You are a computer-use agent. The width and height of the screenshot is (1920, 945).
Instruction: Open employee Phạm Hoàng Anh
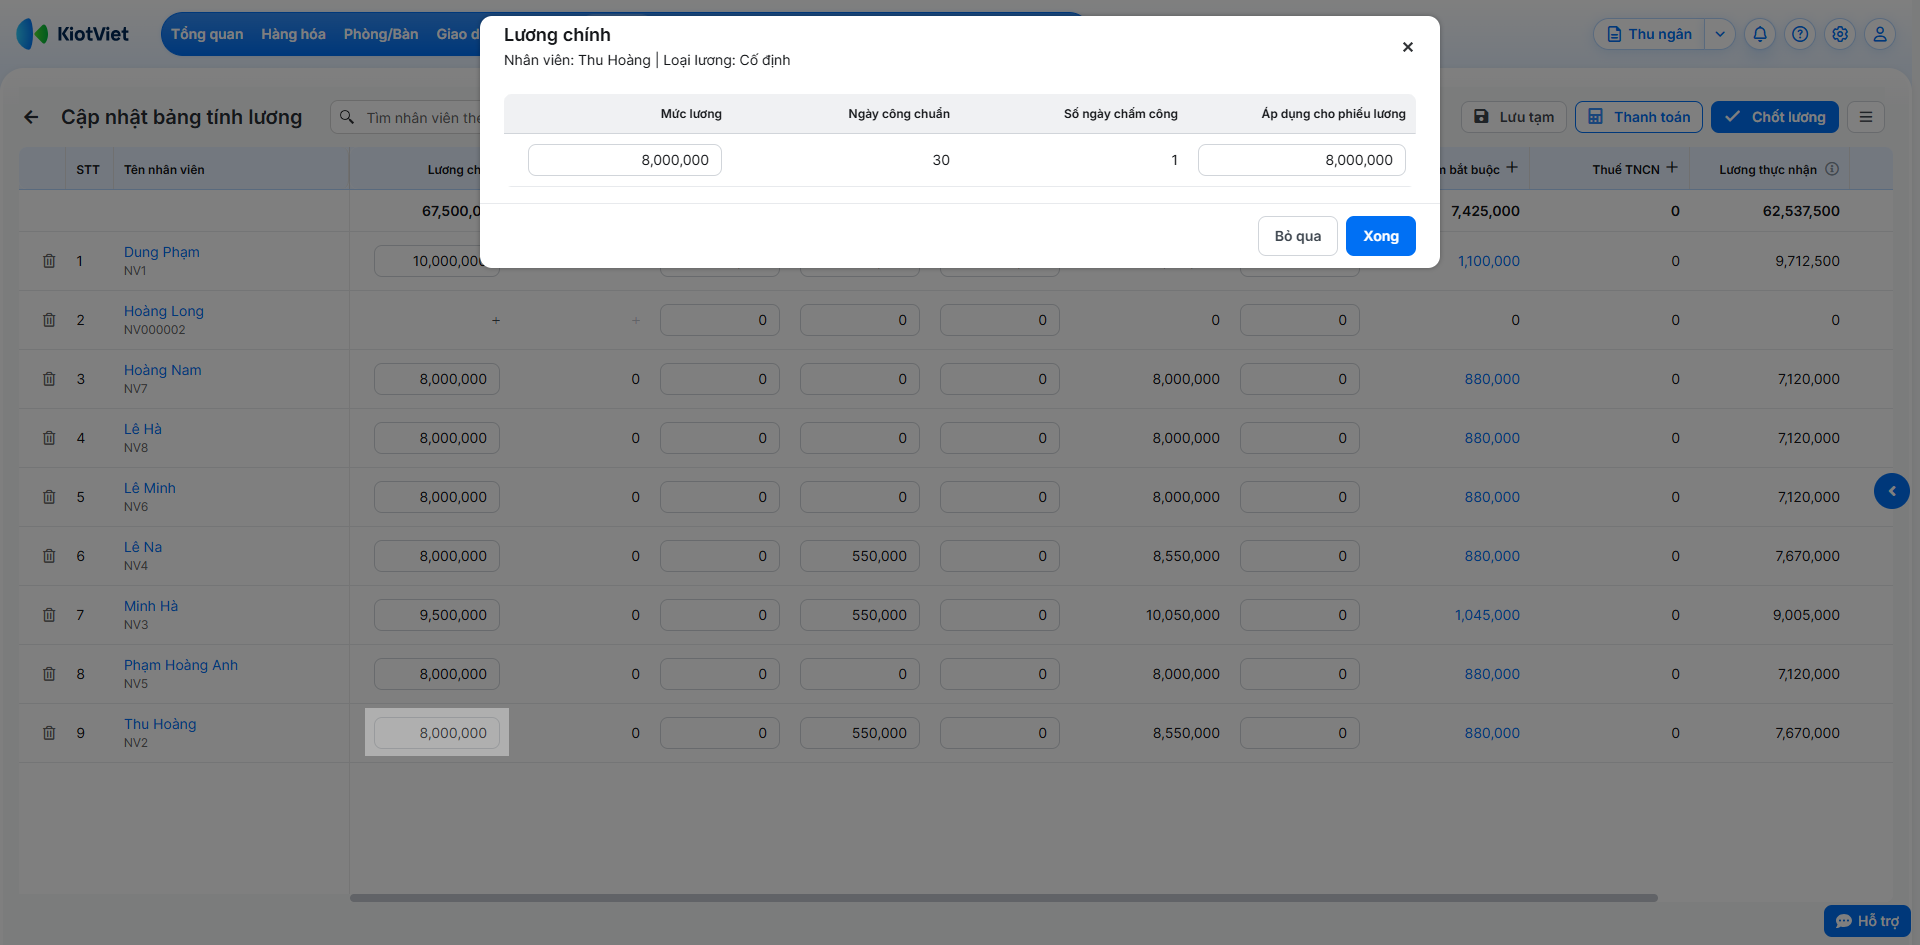(181, 665)
